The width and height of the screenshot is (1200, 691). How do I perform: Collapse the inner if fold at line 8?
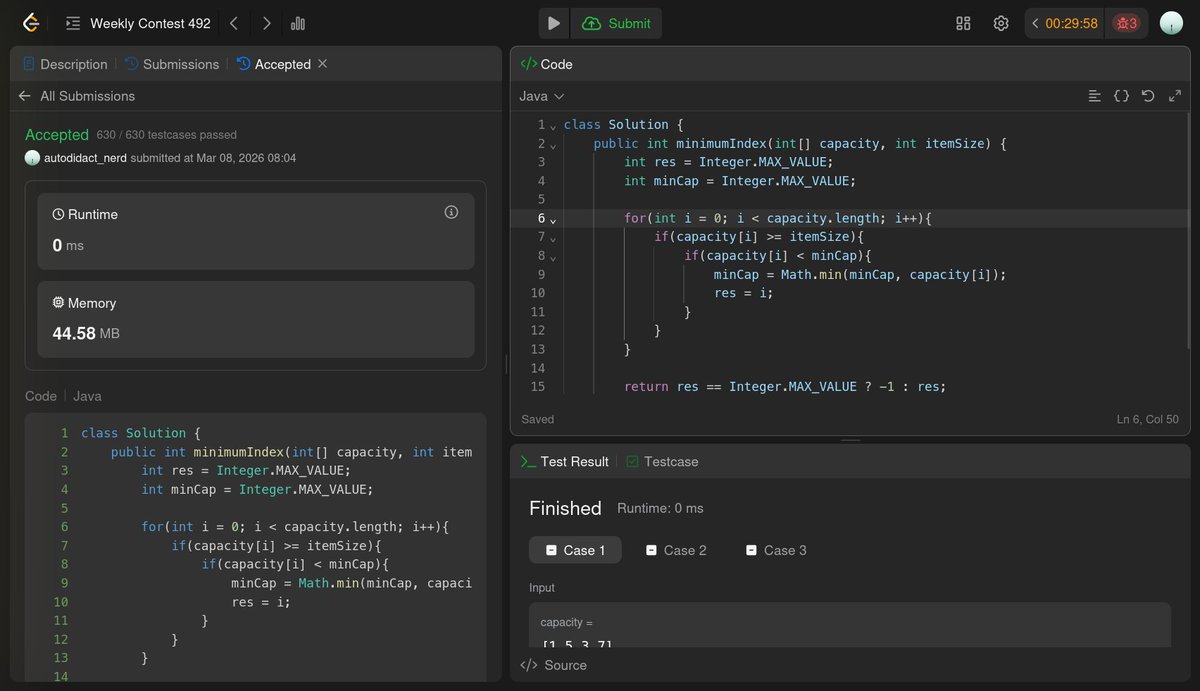(553, 257)
